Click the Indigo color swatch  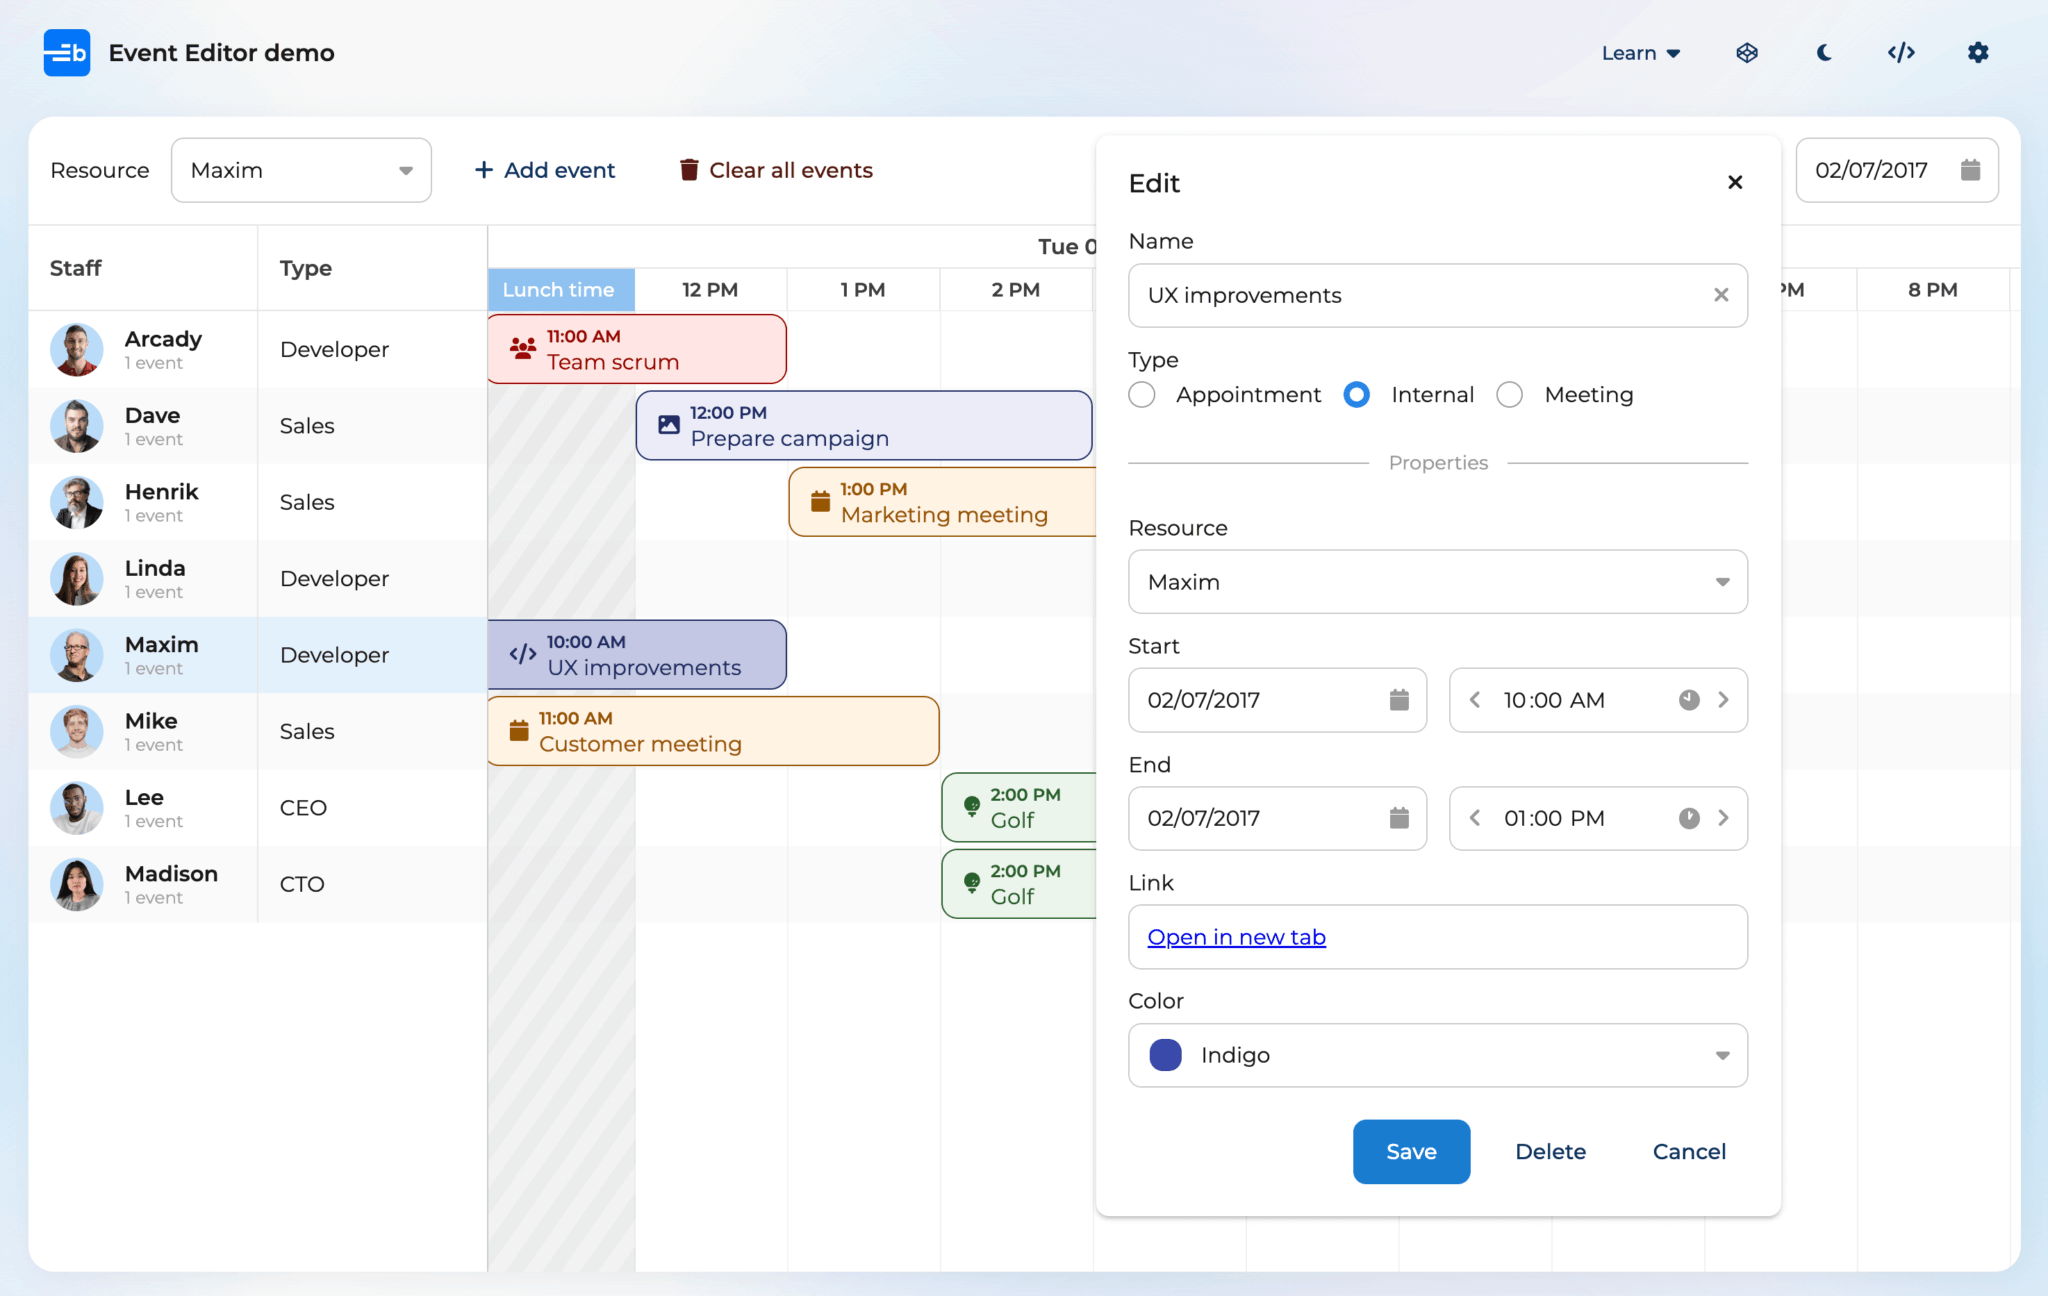(x=1166, y=1055)
